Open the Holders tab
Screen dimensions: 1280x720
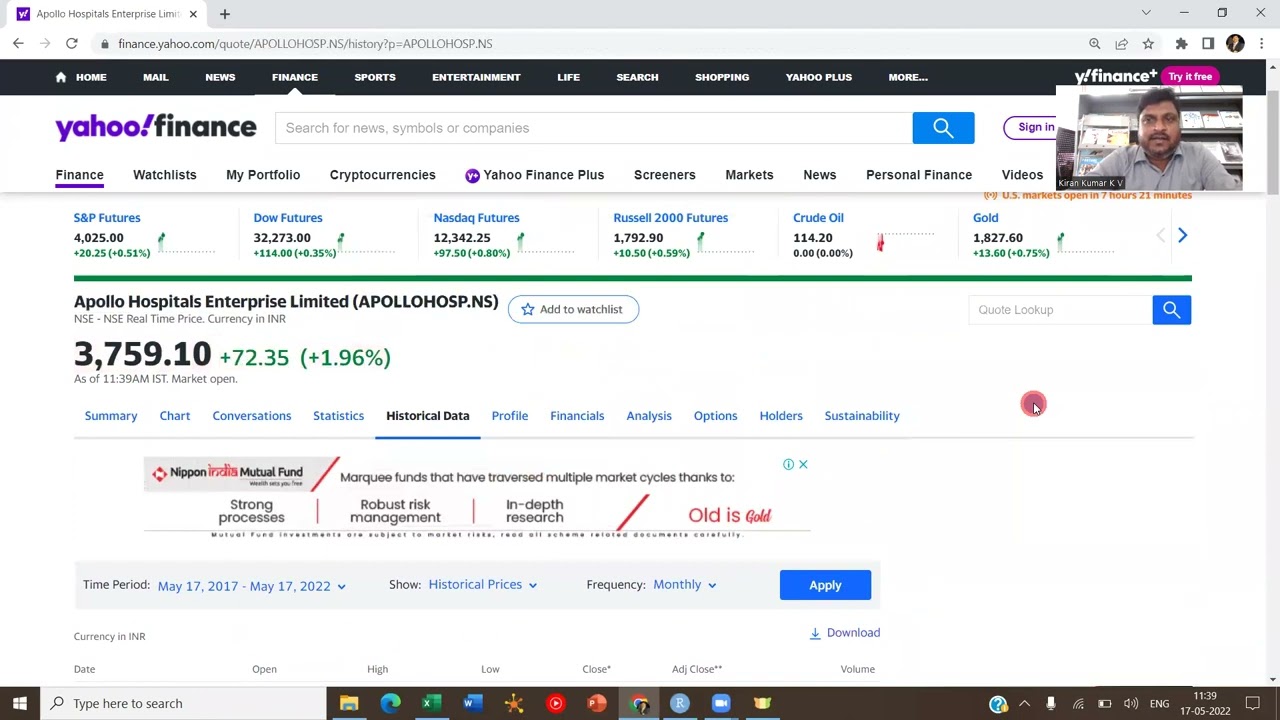click(781, 416)
